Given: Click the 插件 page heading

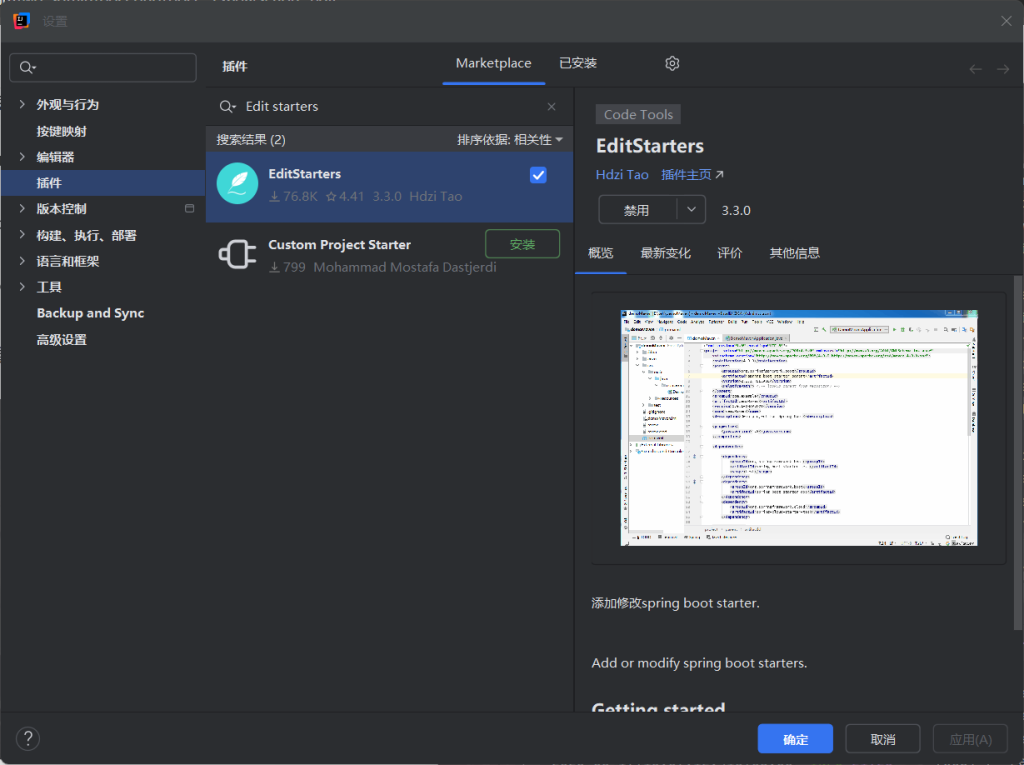Looking at the screenshot, I should [234, 67].
